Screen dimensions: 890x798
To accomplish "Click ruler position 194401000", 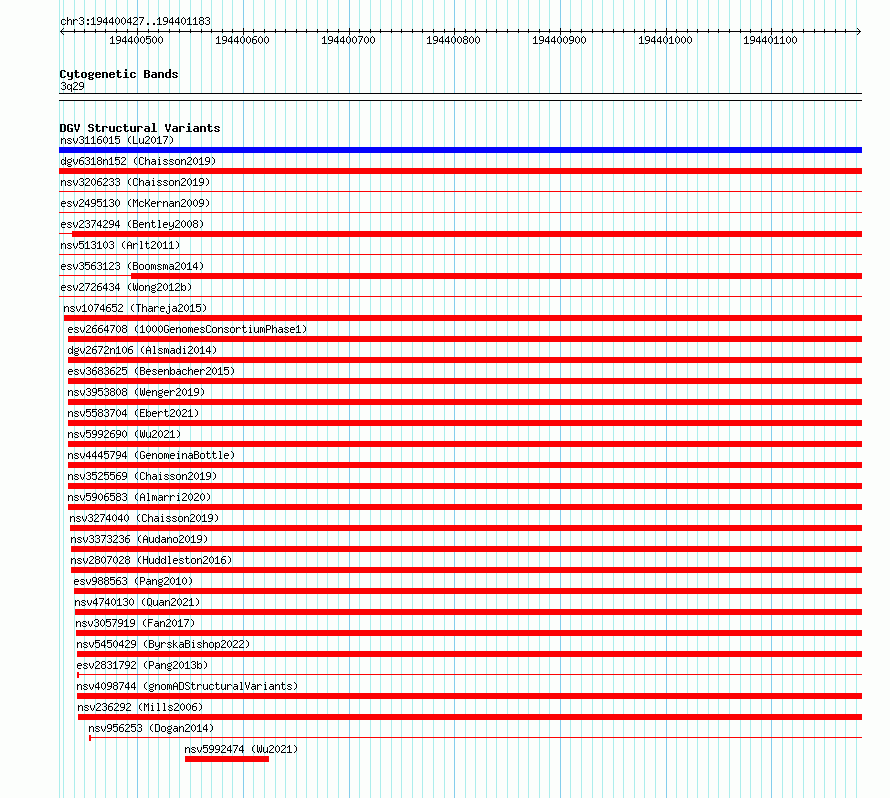I will (665, 40).
